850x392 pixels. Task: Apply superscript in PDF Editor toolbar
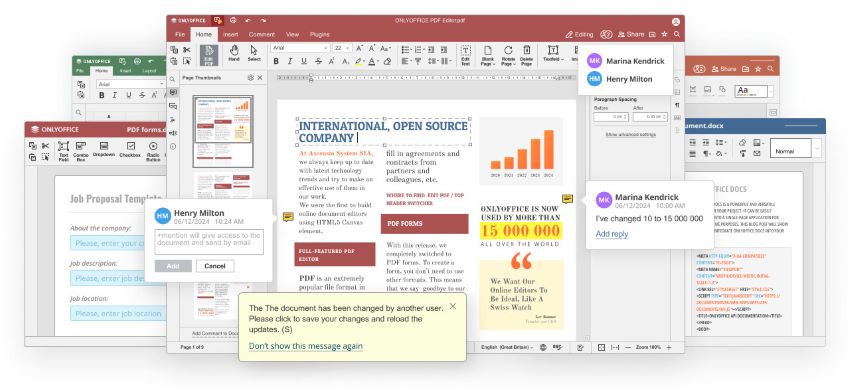click(333, 61)
